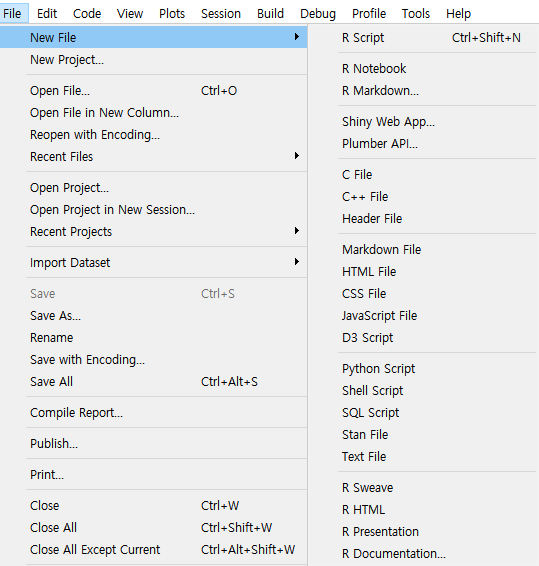Open the Build menu
This screenshot has height=566, width=539.
(270, 14)
